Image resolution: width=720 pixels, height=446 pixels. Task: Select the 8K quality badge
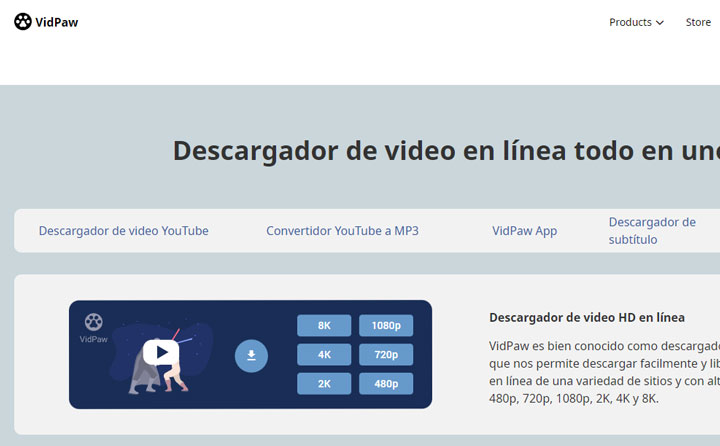pos(324,326)
